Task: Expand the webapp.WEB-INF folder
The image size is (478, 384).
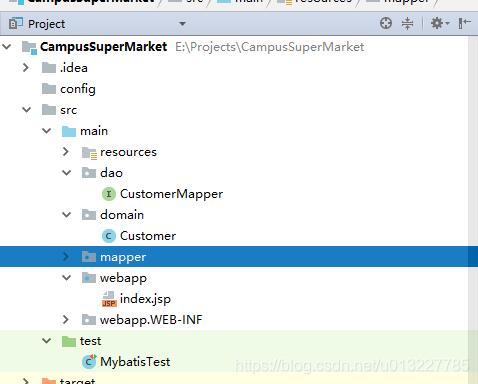Action: (66, 320)
